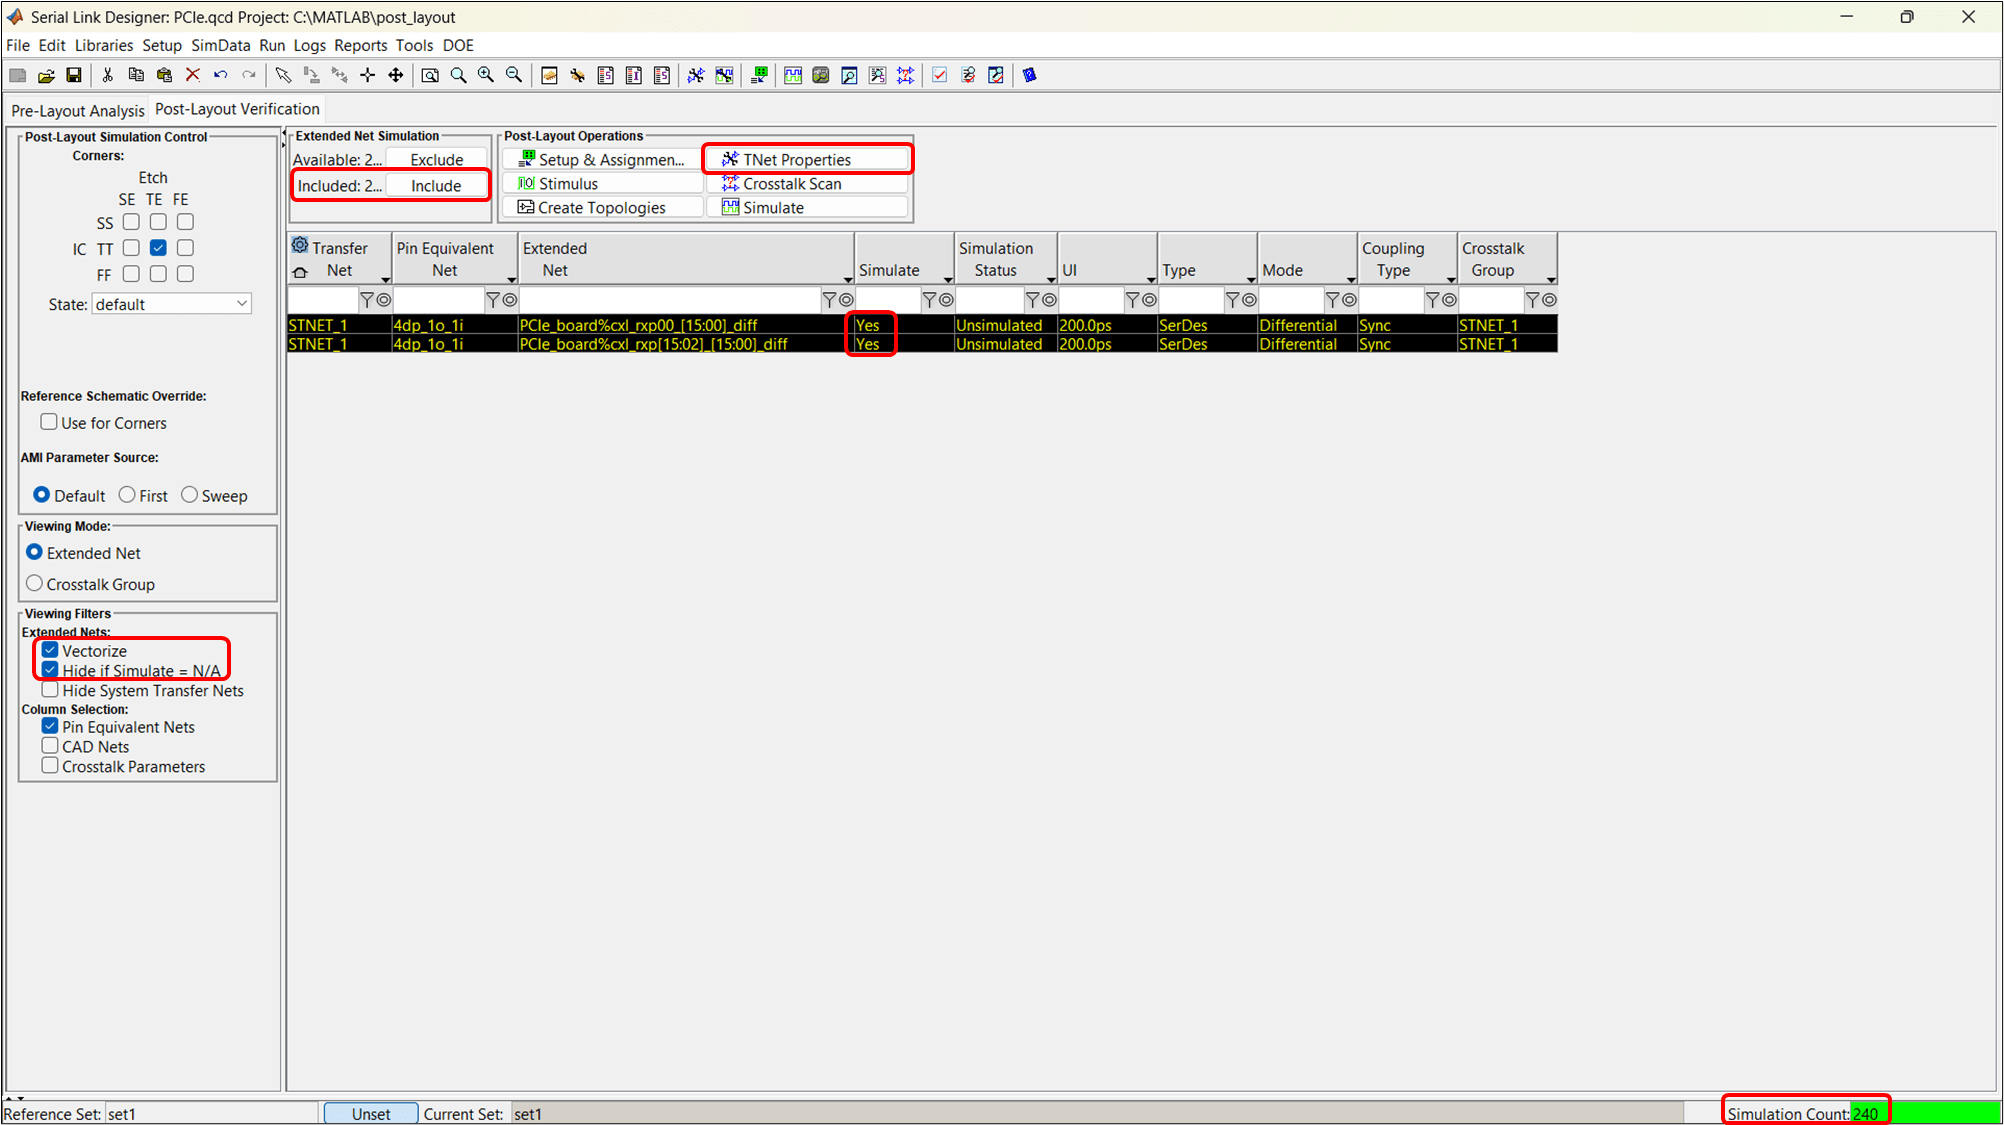Expand the Extended Net column dropdown arrow

(847, 279)
